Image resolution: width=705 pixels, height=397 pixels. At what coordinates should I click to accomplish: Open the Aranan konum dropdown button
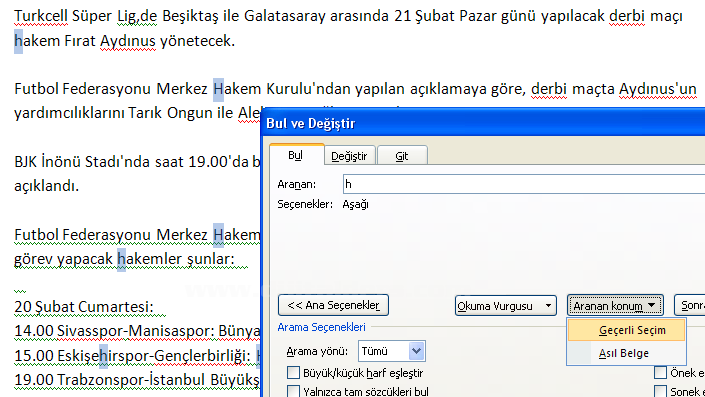pyautogui.click(x=615, y=306)
